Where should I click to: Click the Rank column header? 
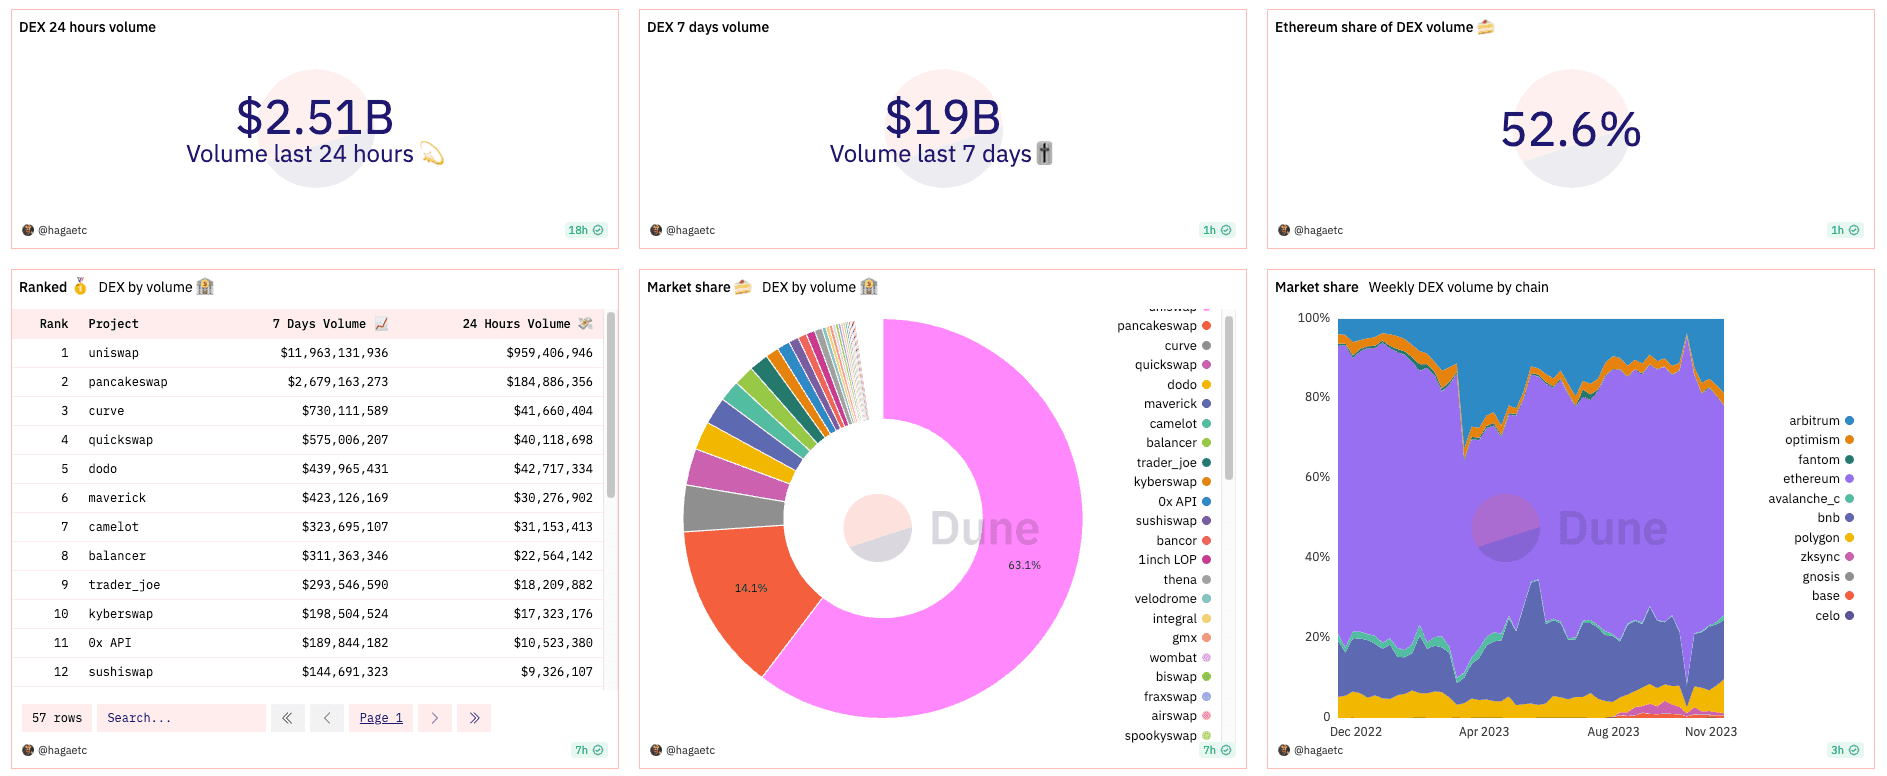pos(54,324)
